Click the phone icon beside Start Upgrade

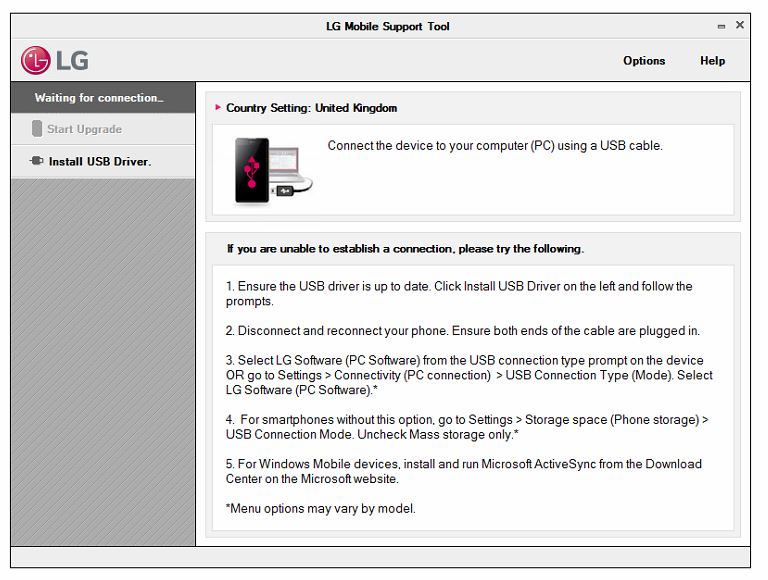point(37,129)
